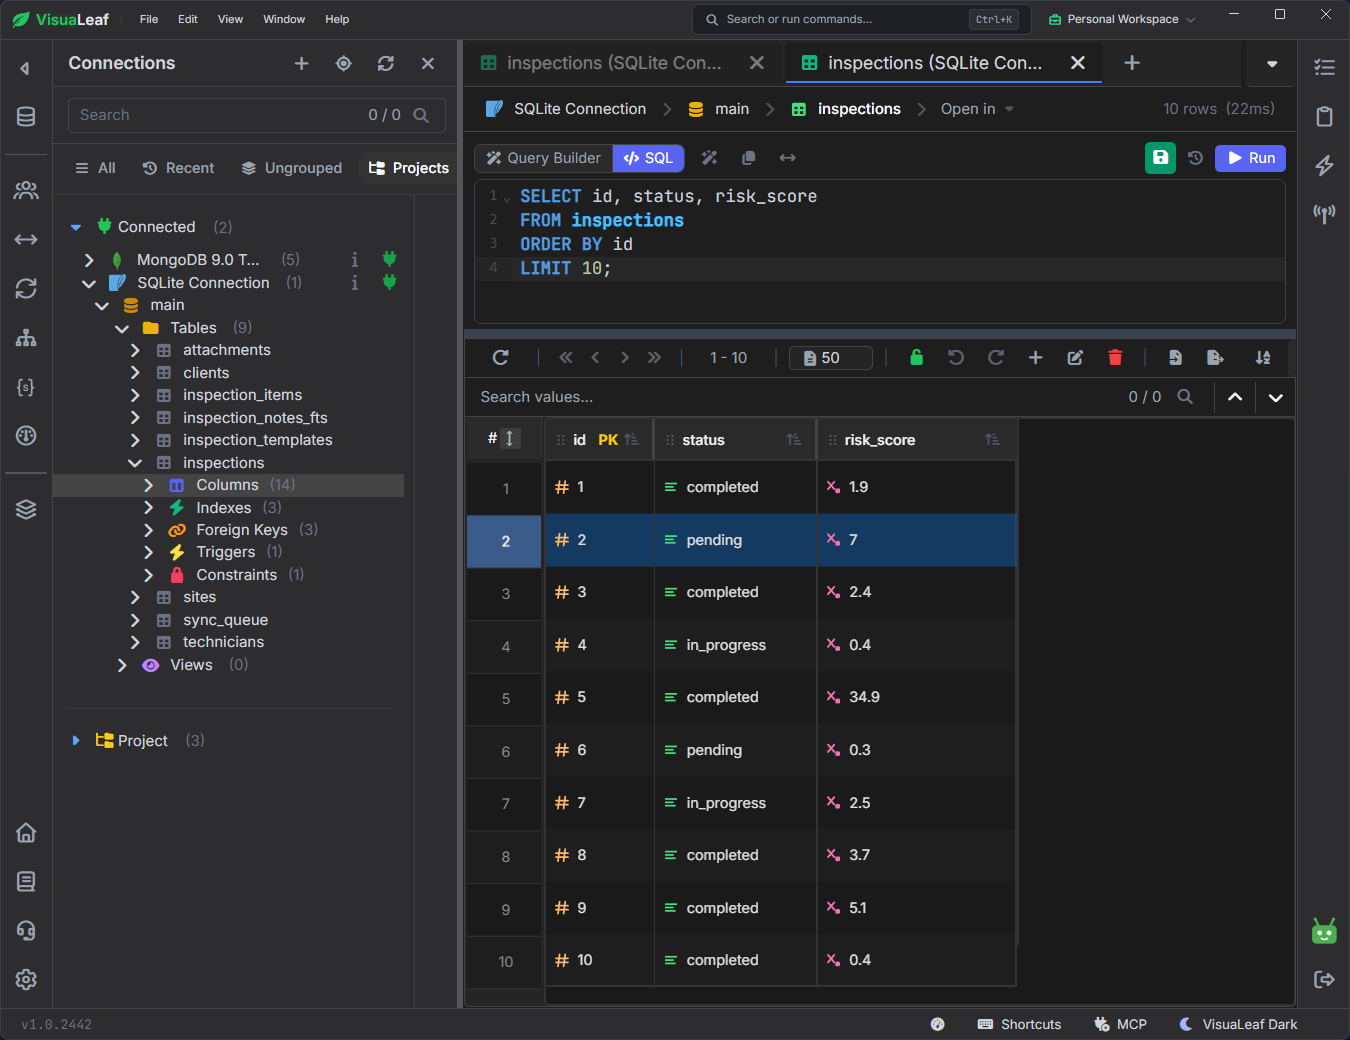Open the Window menu
The image size is (1350, 1040).
284,19
